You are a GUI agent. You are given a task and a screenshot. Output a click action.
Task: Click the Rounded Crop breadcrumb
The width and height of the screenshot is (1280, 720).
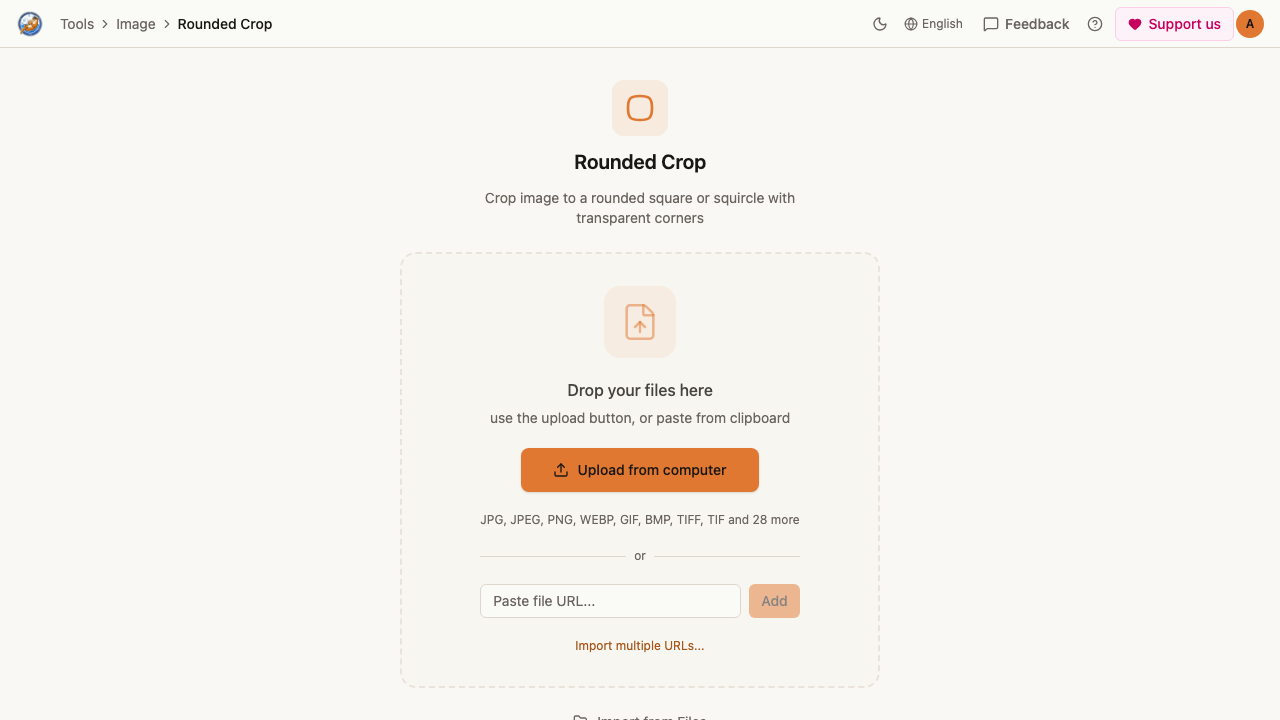[225, 24]
